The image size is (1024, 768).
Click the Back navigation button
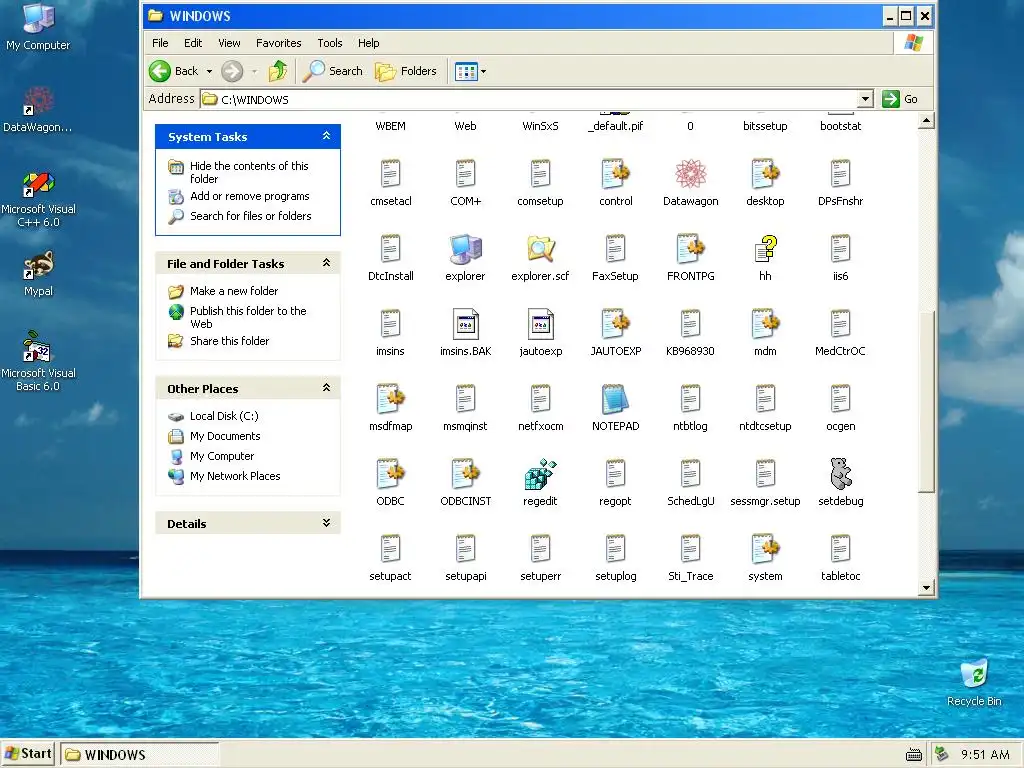pos(174,71)
